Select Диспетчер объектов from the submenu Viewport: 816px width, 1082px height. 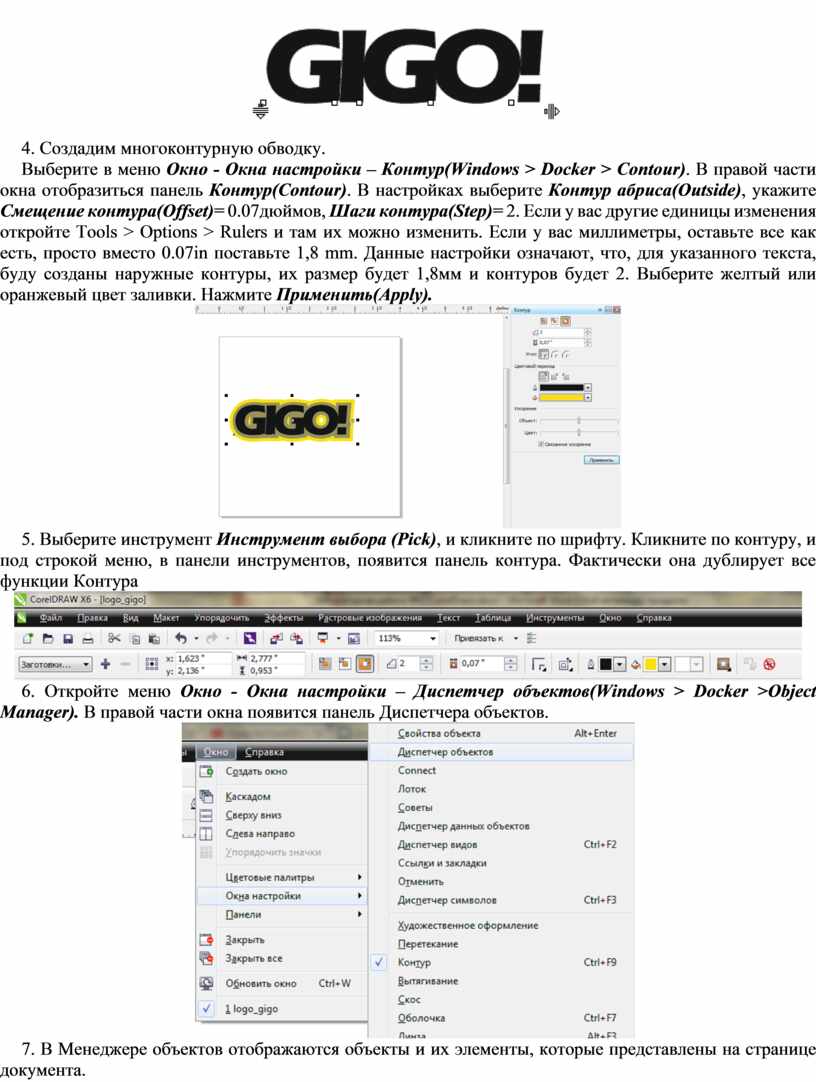(501, 752)
